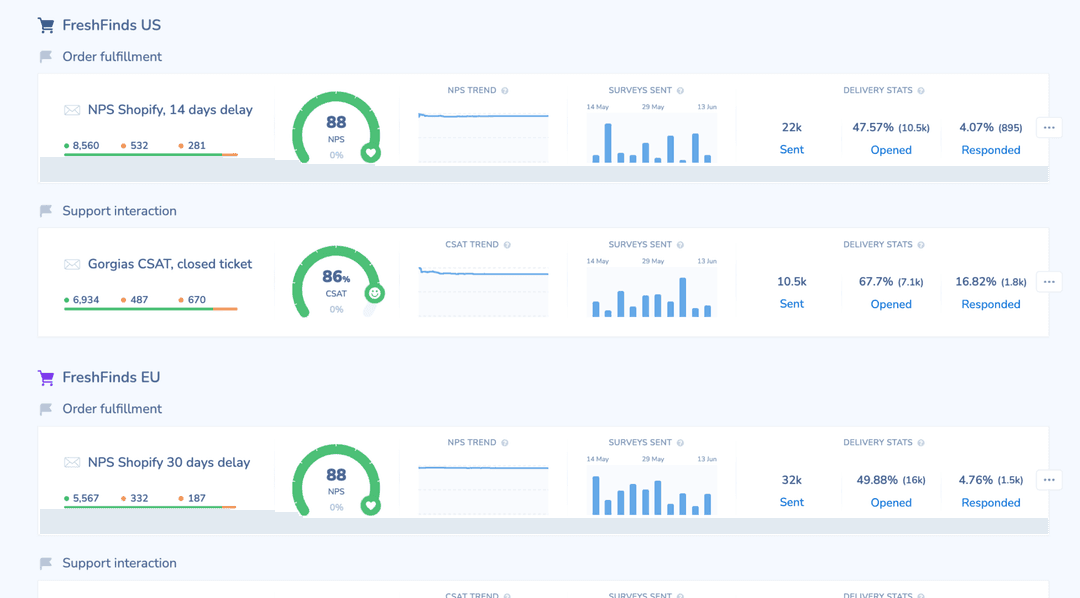
Task: Click response distribution bar under 5,567 counts
Action: tap(151, 508)
